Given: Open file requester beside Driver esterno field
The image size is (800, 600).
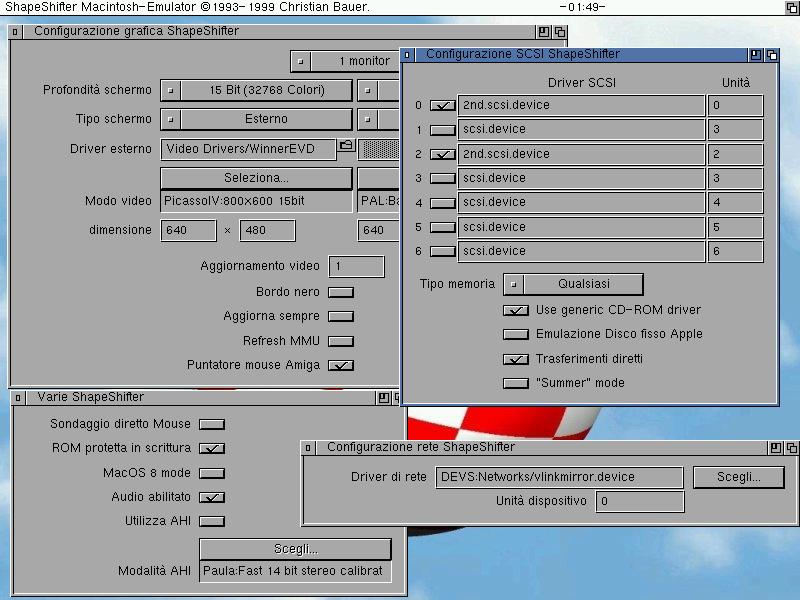Looking at the screenshot, I should pos(346,145).
